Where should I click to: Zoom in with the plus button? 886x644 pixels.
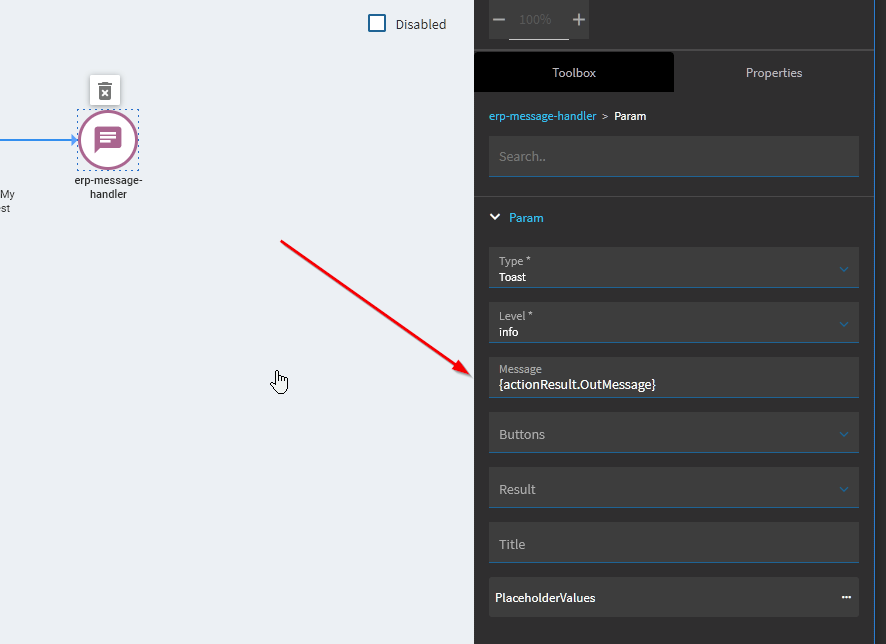(x=579, y=20)
